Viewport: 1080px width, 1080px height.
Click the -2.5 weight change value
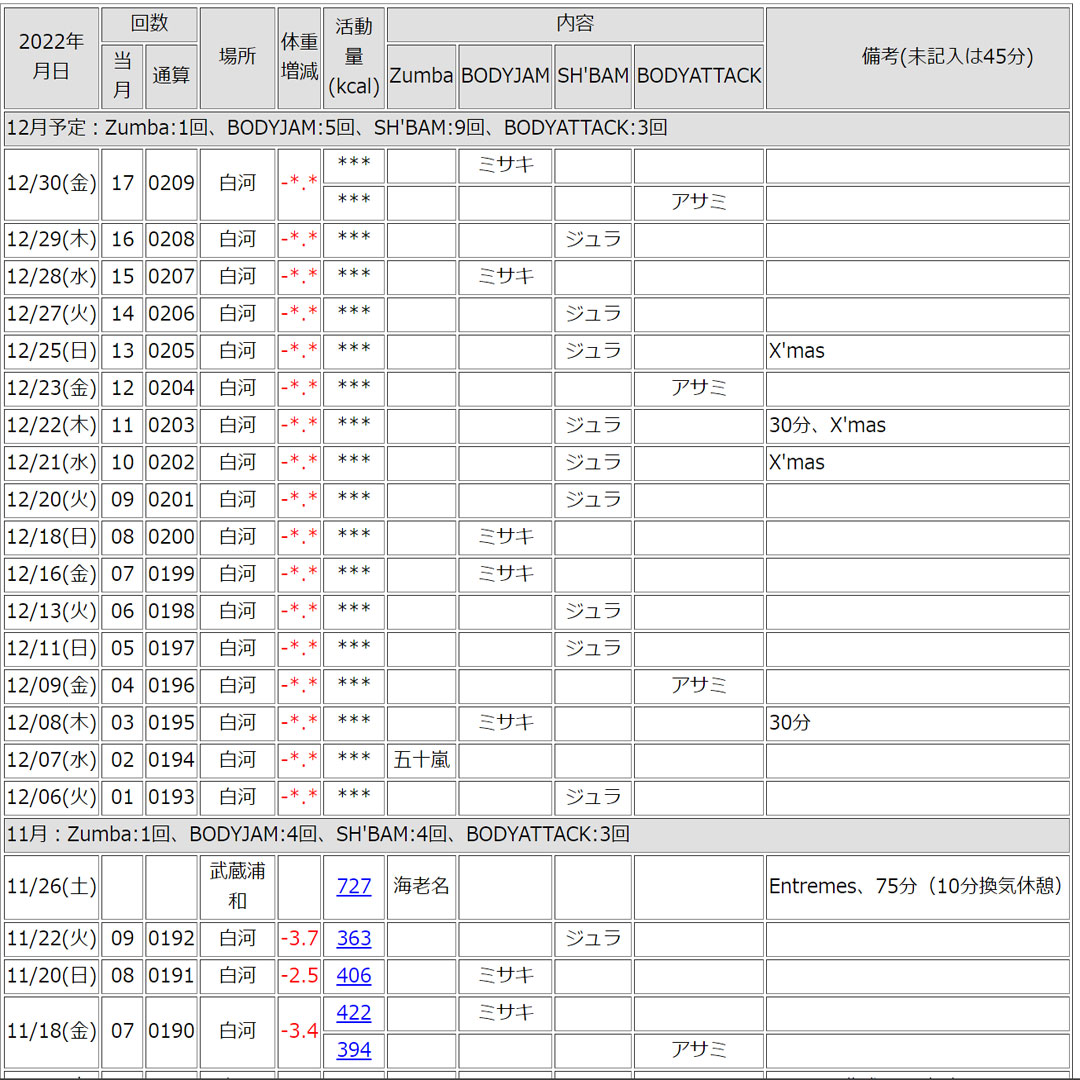point(299,976)
